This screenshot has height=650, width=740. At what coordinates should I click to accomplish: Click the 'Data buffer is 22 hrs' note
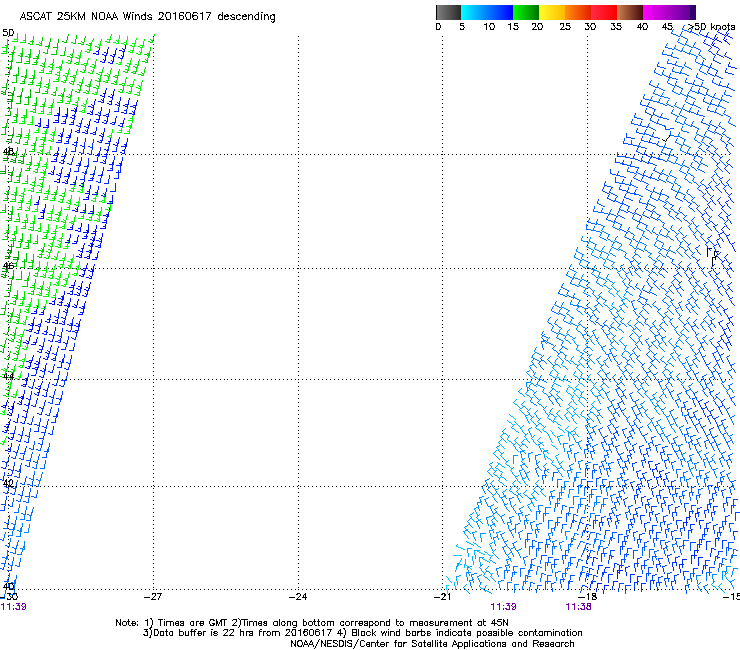pos(362,633)
